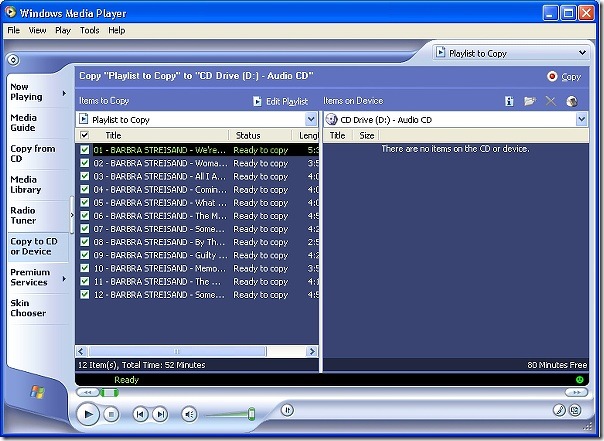The image size is (604, 441).
Task: Uncheck track 01 We're… checkbox
Action: point(84,150)
